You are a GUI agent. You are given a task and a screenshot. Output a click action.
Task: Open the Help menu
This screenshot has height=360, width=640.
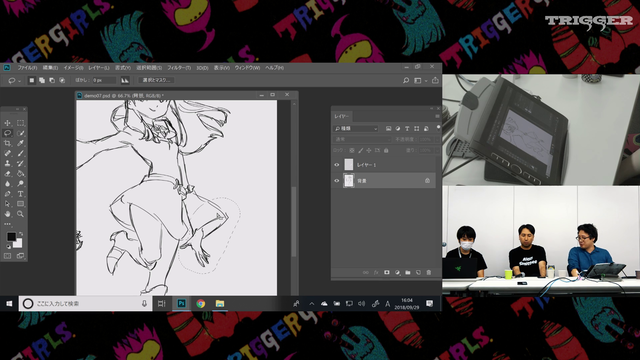pos(275,68)
